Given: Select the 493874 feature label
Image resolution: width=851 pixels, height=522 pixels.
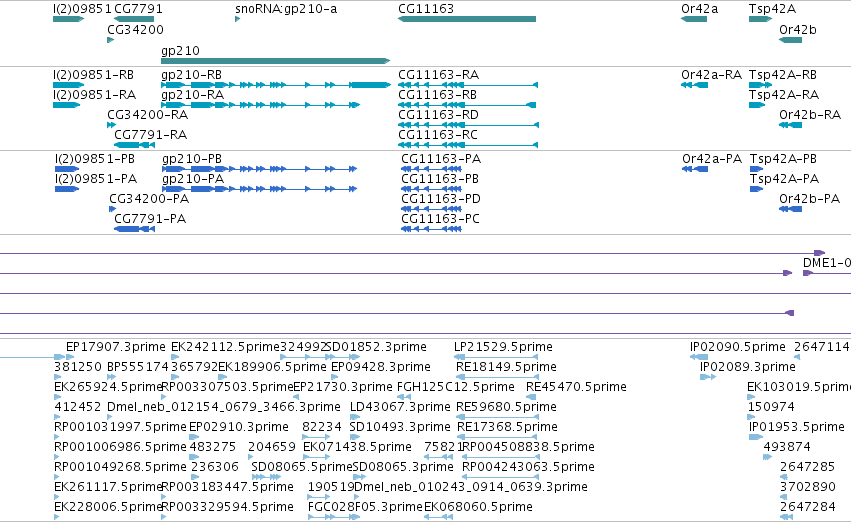Looking at the screenshot, I should click(787, 447).
